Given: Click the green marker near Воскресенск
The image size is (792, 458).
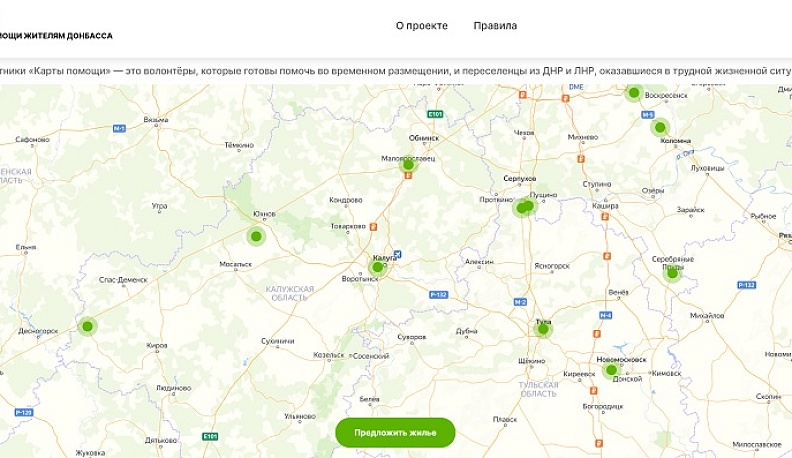Looking at the screenshot, I should [x=633, y=93].
